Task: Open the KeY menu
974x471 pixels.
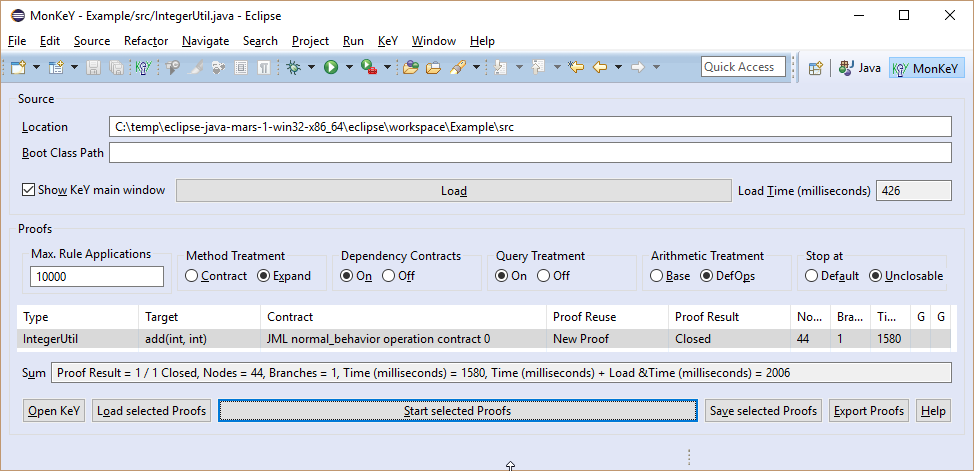Action: [x=388, y=41]
